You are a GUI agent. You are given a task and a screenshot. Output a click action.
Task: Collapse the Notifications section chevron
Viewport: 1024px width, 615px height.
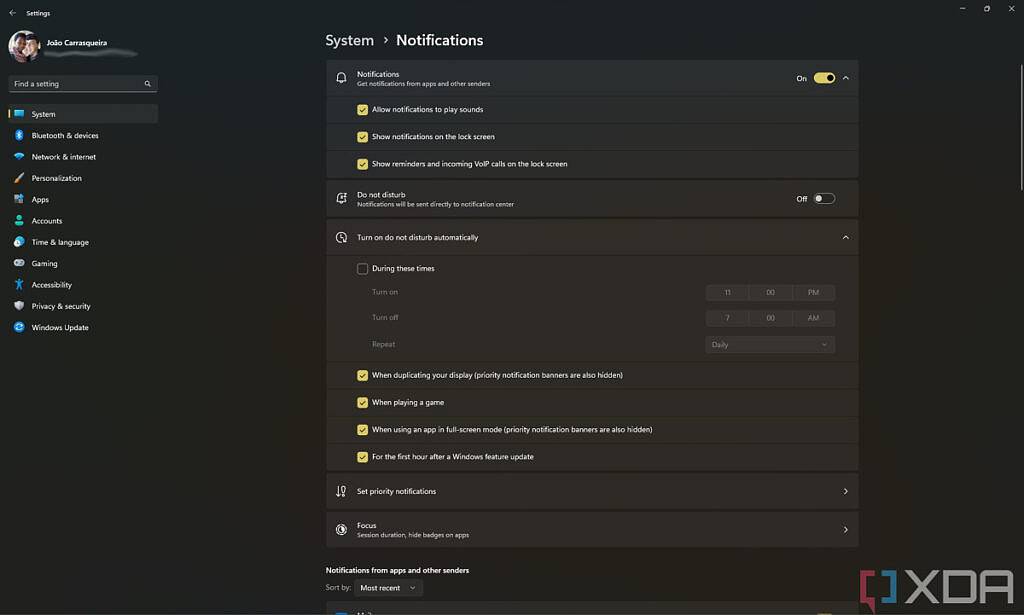pos(844,77)
